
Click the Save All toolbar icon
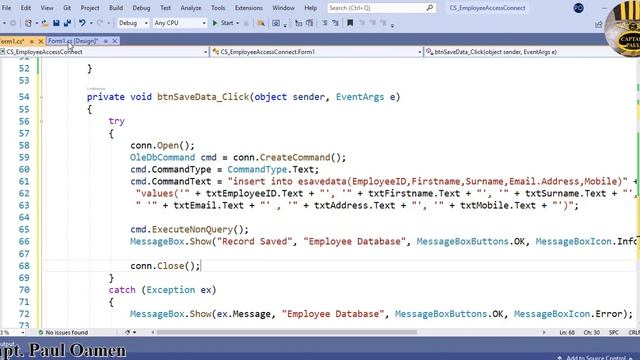tap(67, 23)
